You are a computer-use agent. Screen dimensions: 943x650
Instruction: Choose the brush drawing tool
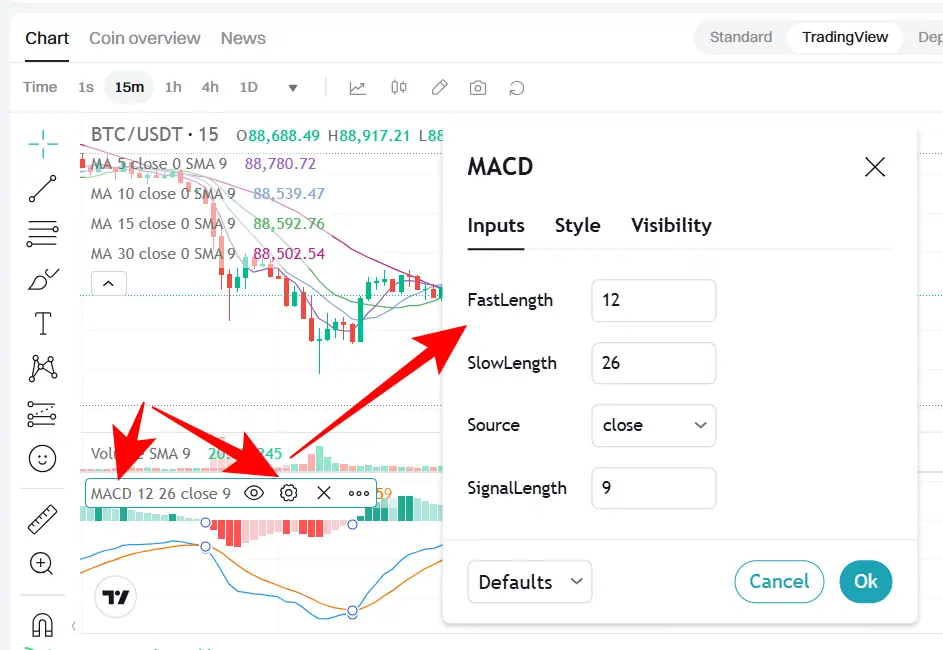(x=43, y=279)
